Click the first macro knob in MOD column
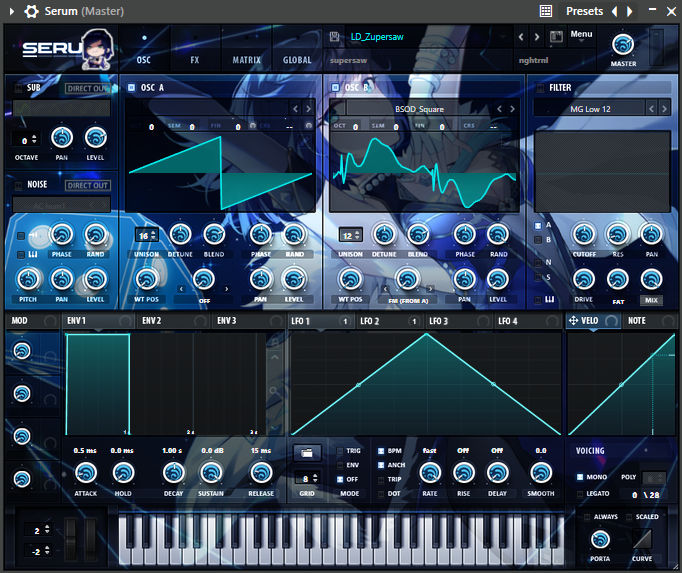This screenshot has height=573, width=682. (x=22, y=351)
